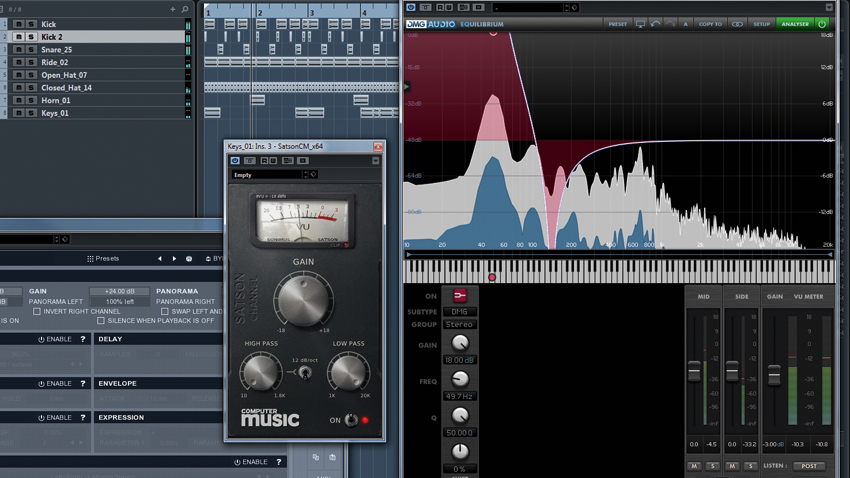Open track list search magnifier
The width and height of the screenshot is (850, 478).
click(x=185, y=9)
